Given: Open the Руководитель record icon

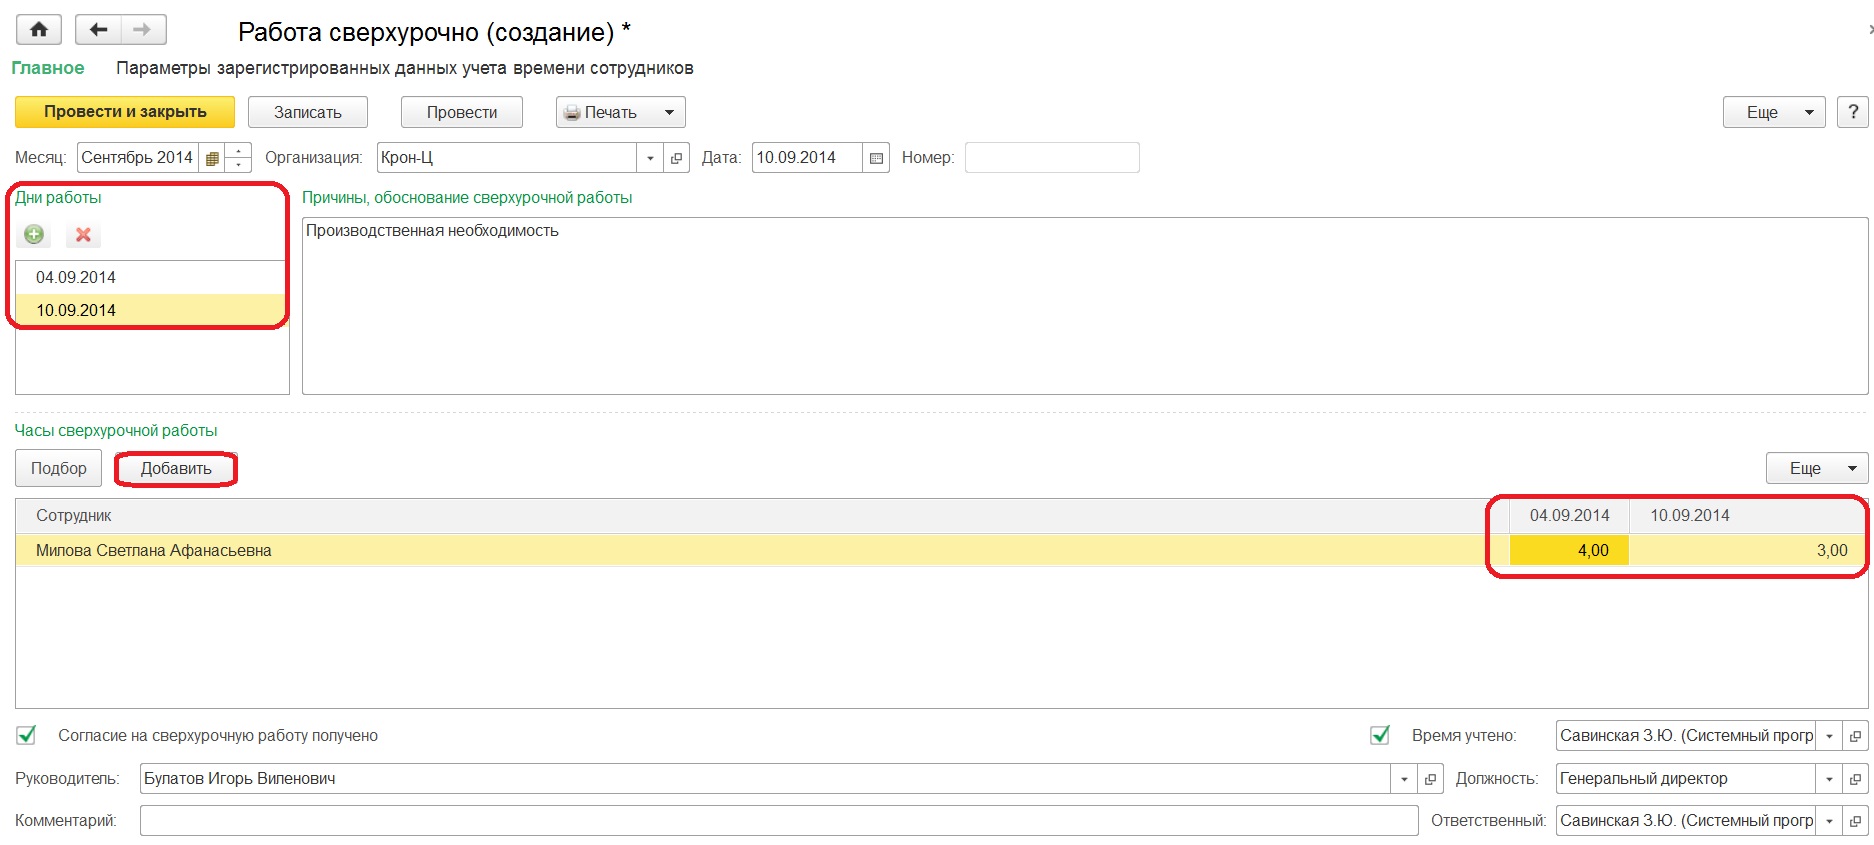Looking at the screenshot, I should point(1430,779).
